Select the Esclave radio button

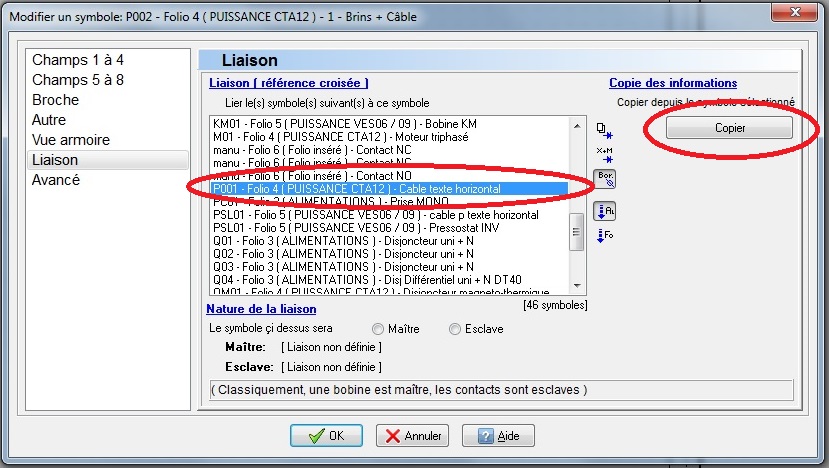455,329
